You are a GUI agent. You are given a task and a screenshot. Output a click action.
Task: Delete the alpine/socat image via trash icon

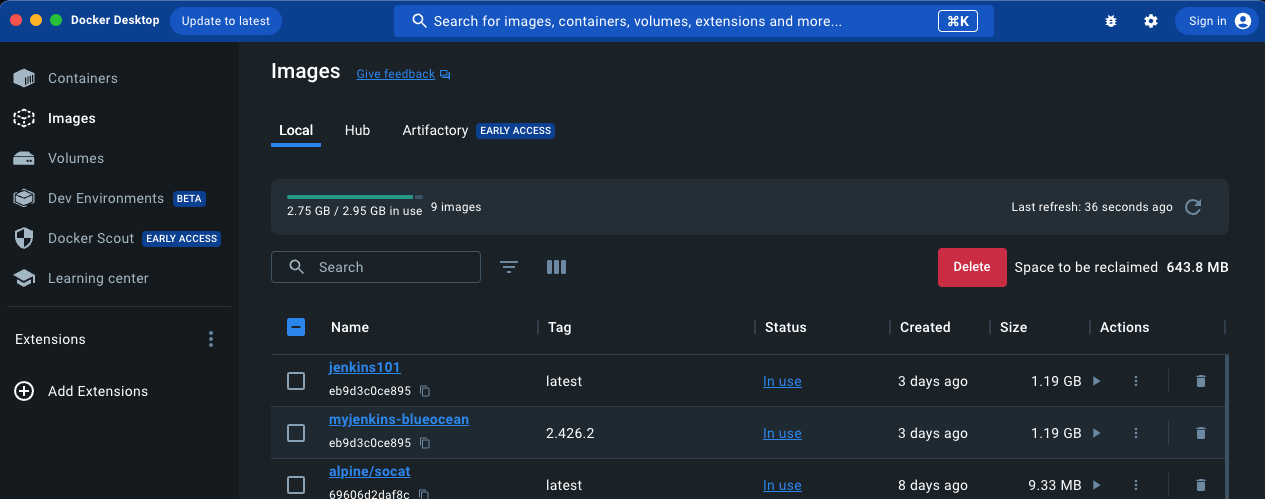tap(1201, 485)
